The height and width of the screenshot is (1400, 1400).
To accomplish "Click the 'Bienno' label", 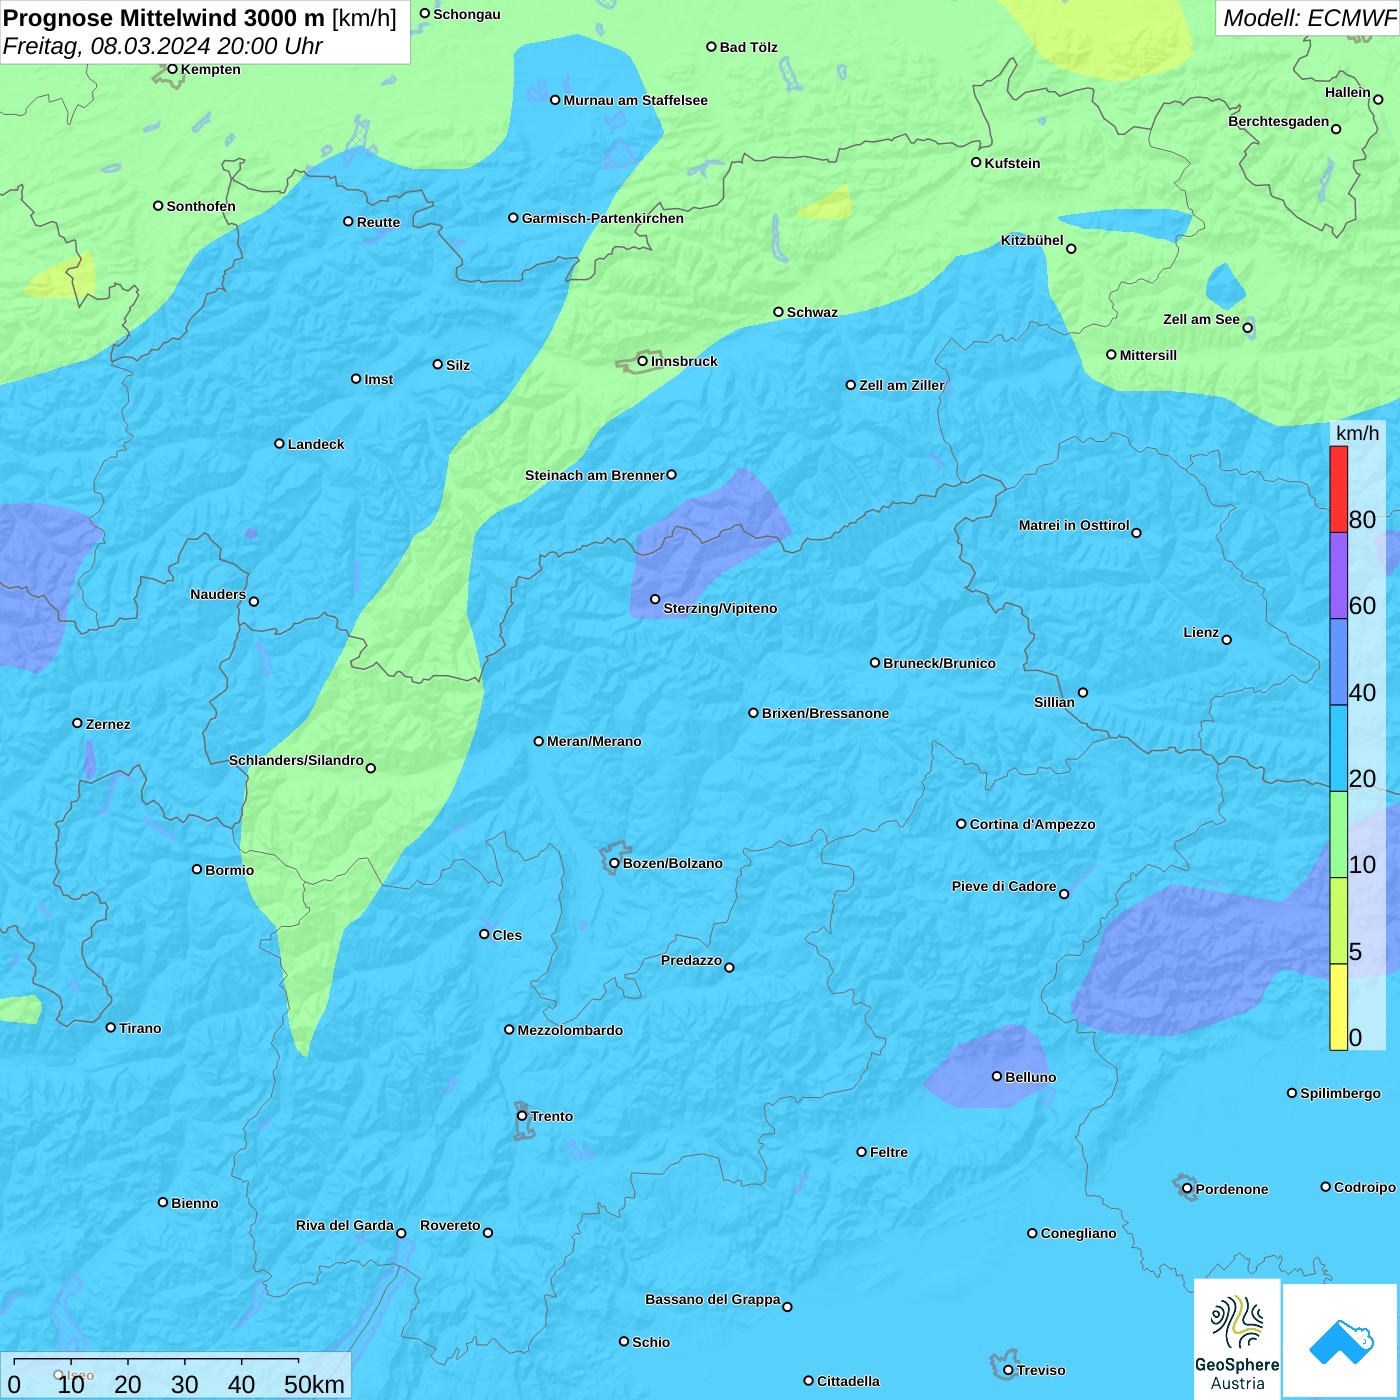I will 194,1203.
